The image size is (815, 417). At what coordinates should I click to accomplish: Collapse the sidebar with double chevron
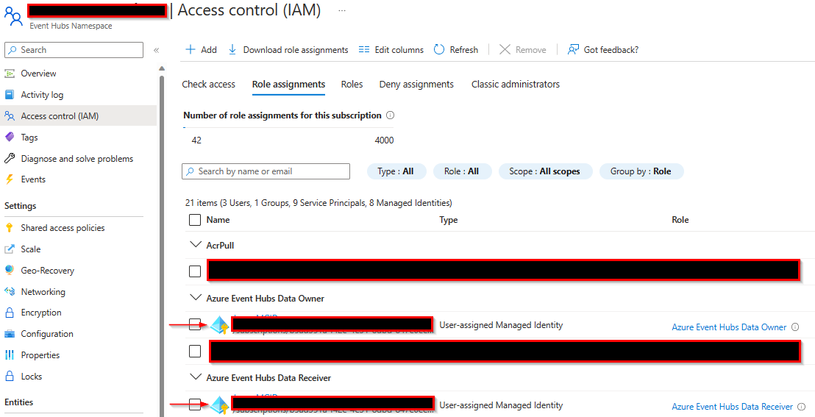(x=156, y=50)
